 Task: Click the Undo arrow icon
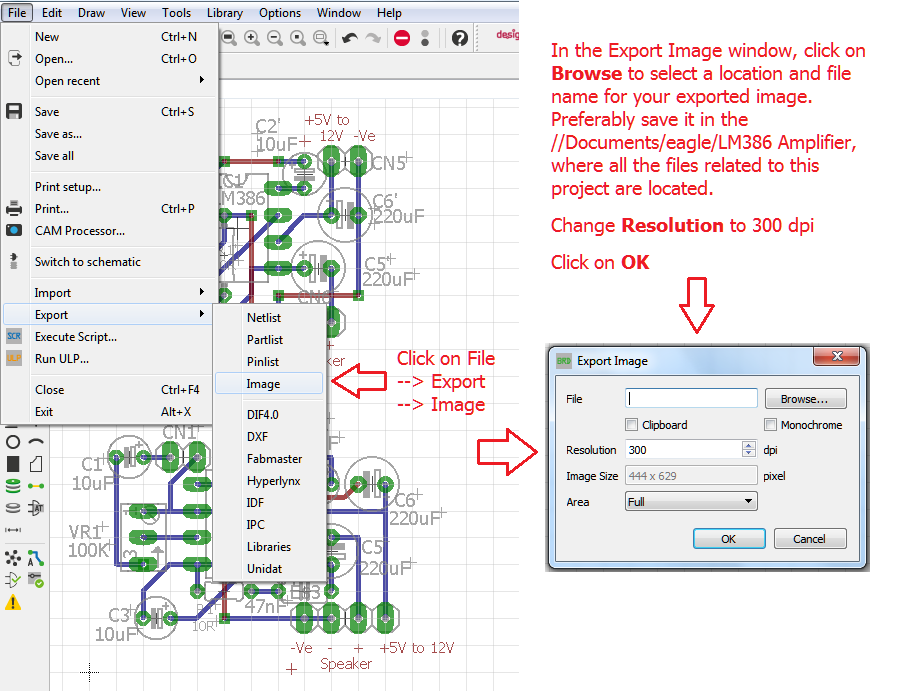point(349,38)
